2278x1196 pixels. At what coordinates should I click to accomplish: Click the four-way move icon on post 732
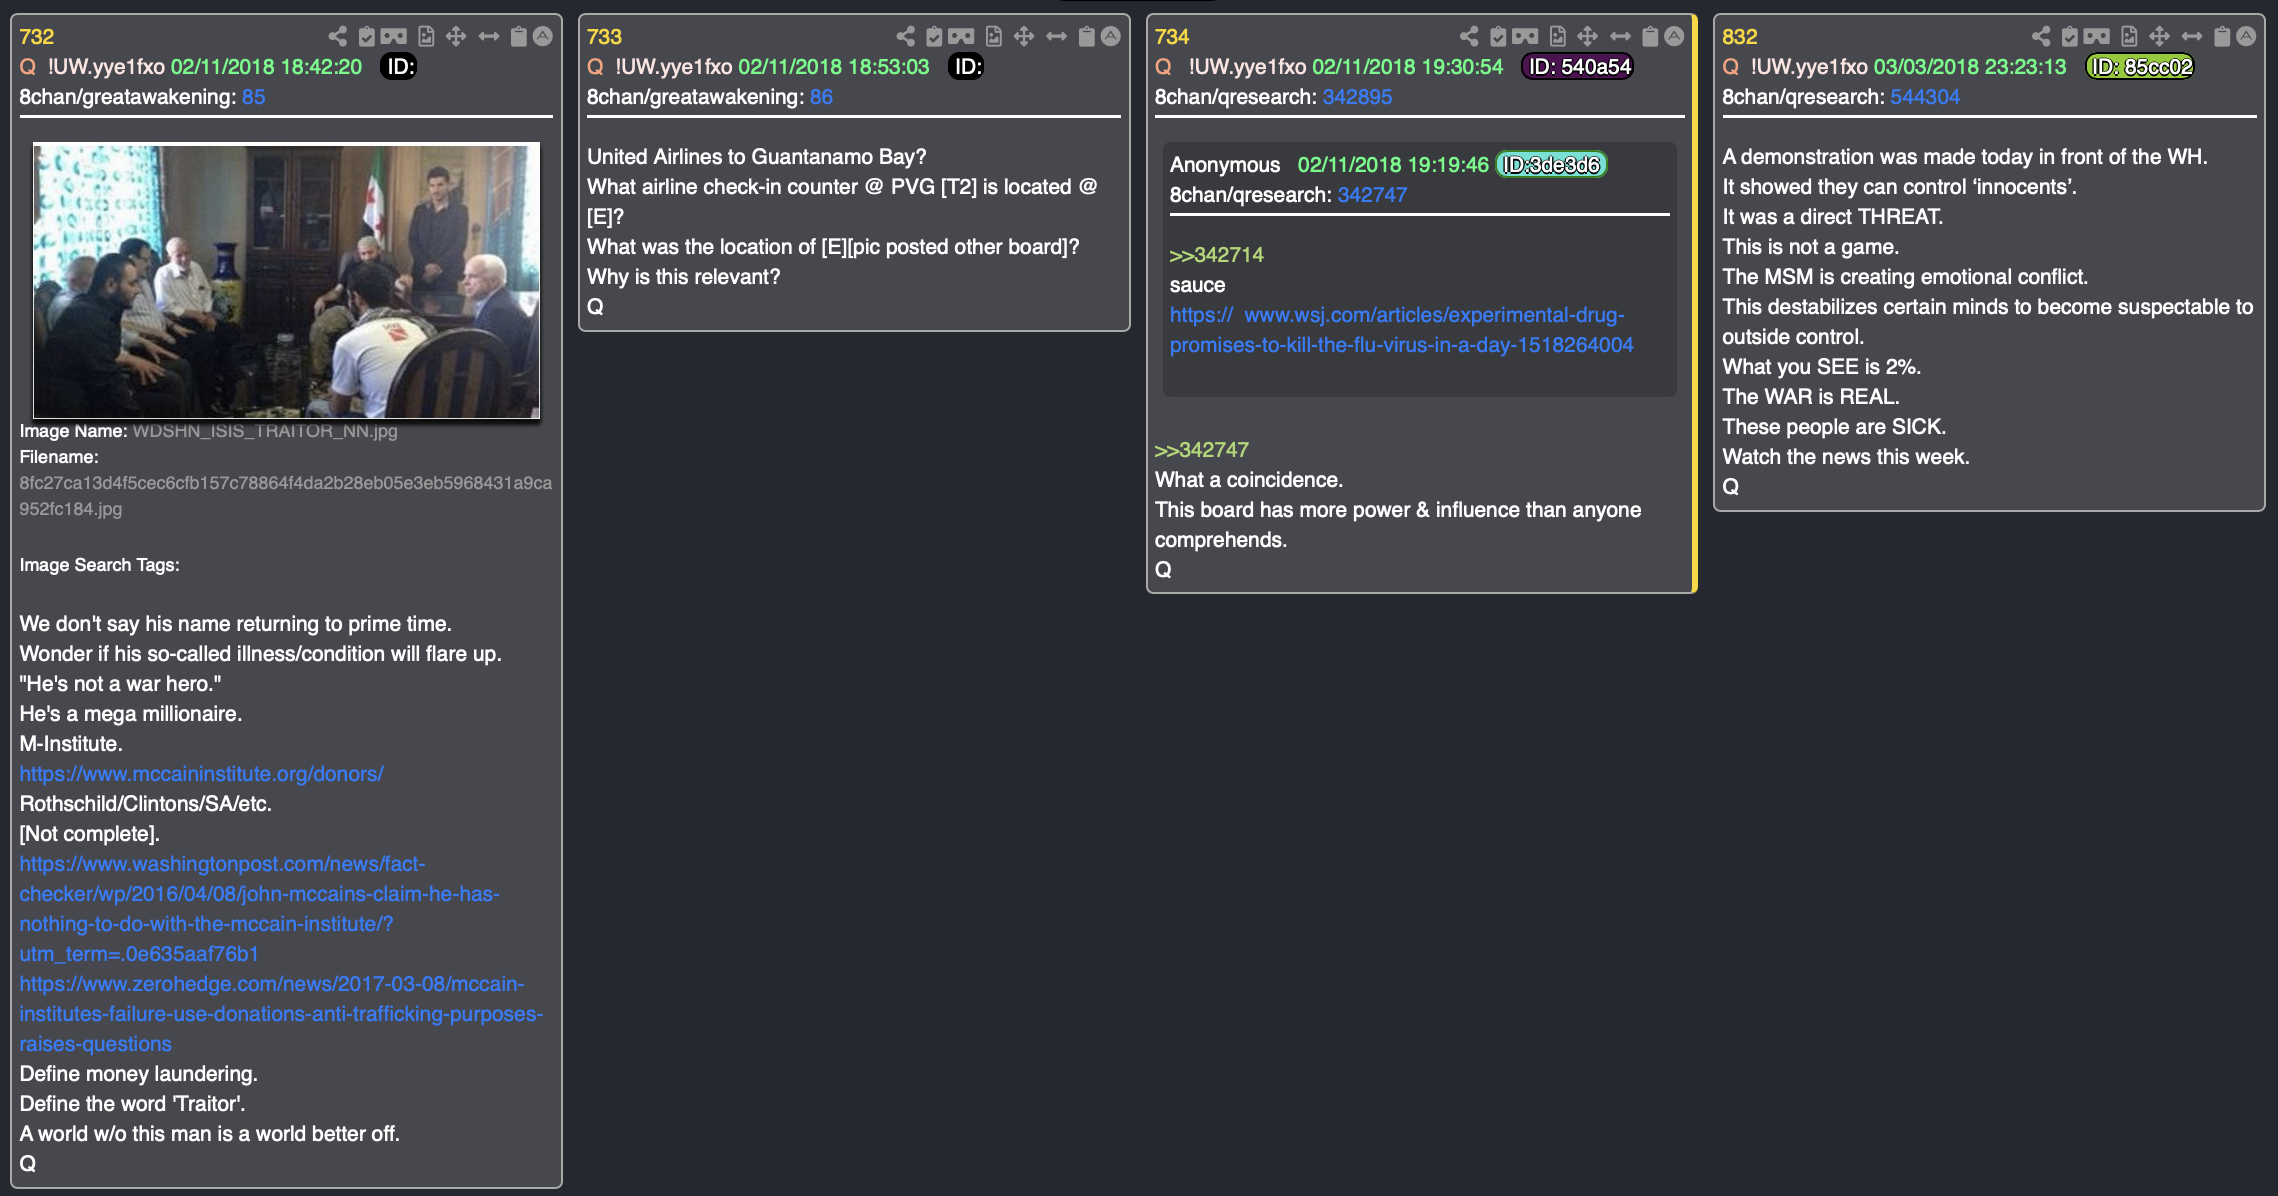pyautogui.click(x=456, y=37)
